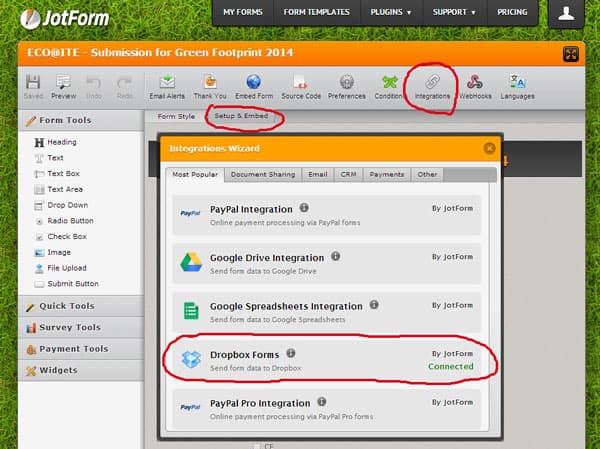Show info for Google Spreadsheets Integration
600x449 pixels.
(374, 305)
